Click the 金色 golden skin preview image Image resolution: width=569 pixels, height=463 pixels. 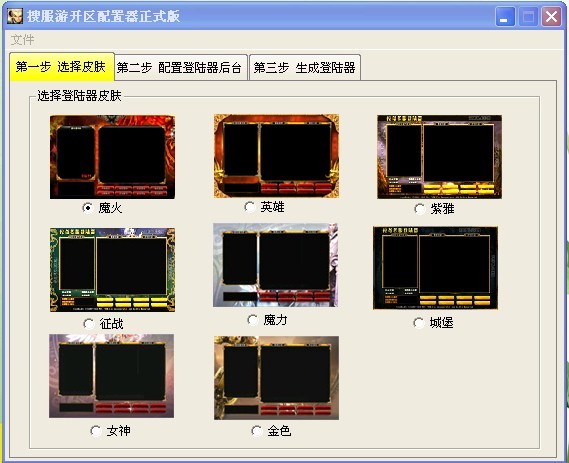pyautogui.click(x=277, y=378)
